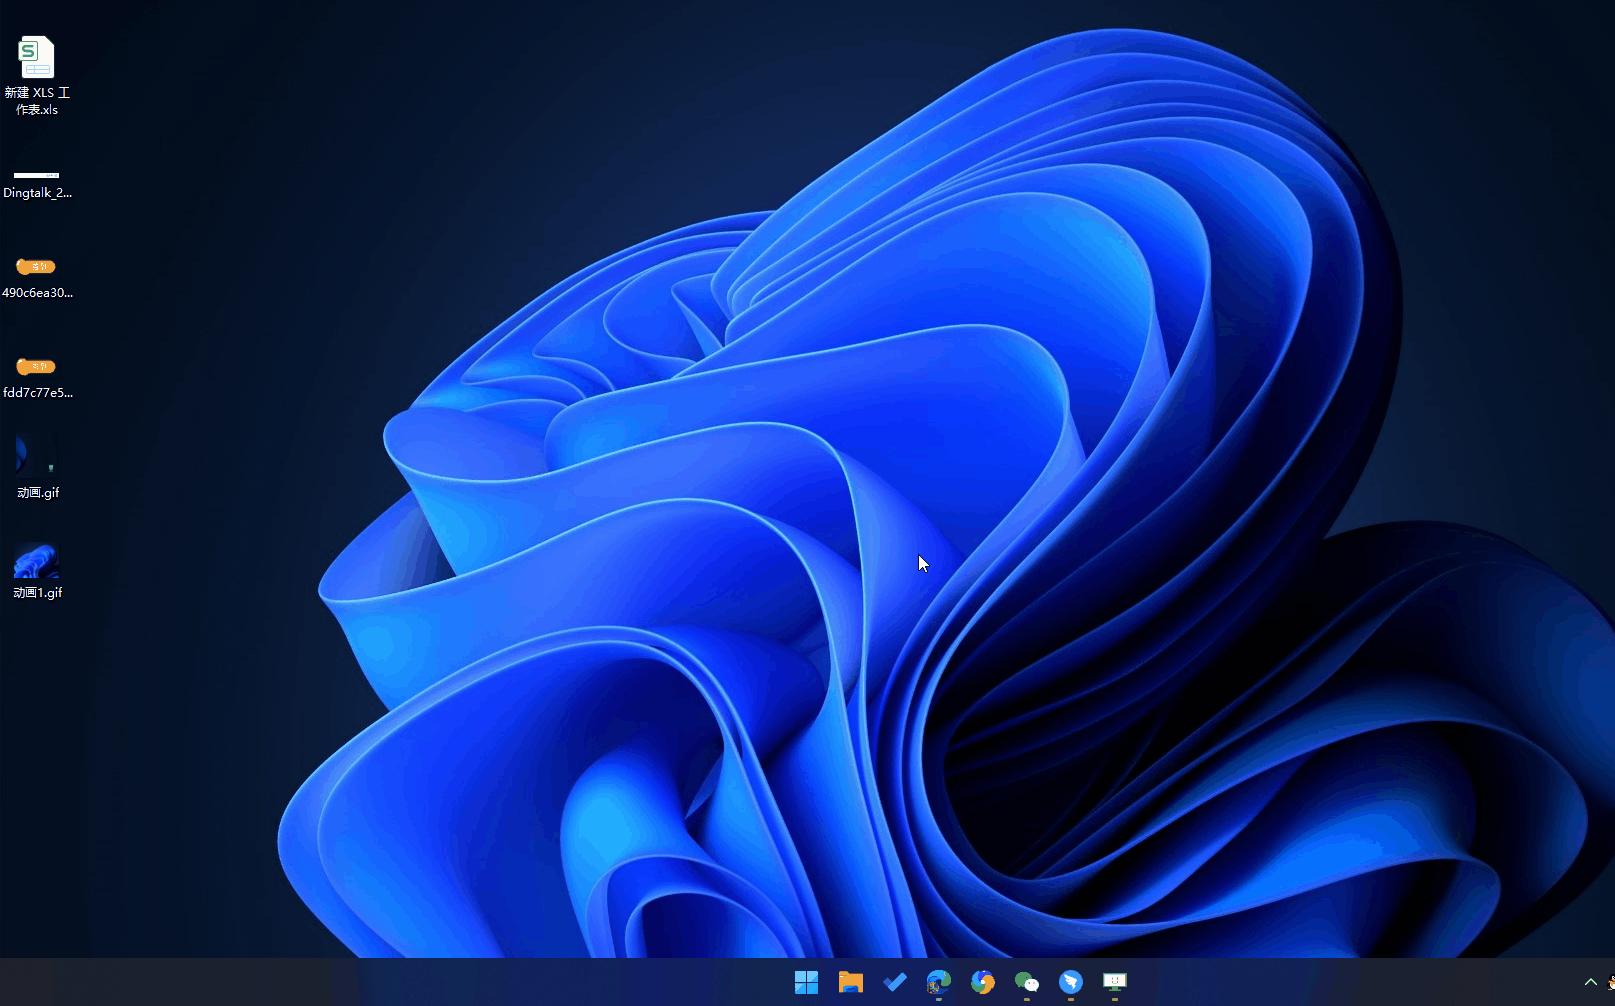Click an empty area of the taskbar
Screen dimensions: 1615x1006
400,982
